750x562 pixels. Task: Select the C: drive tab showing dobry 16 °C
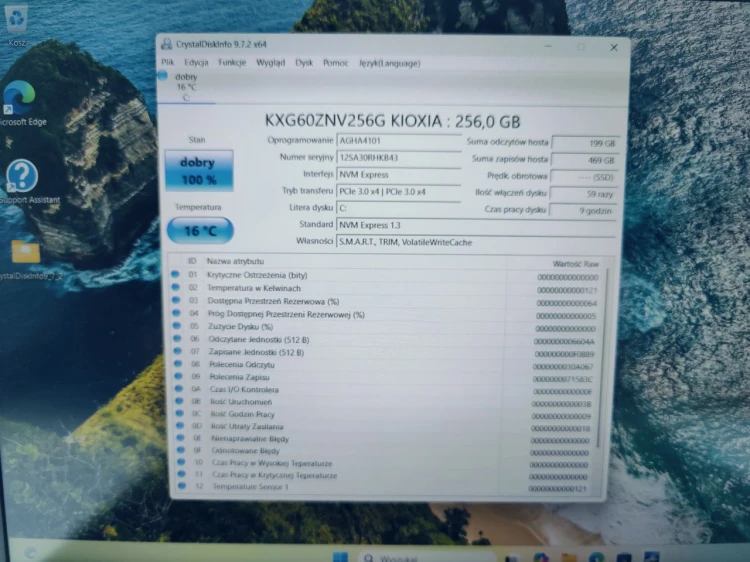point(186,87)
